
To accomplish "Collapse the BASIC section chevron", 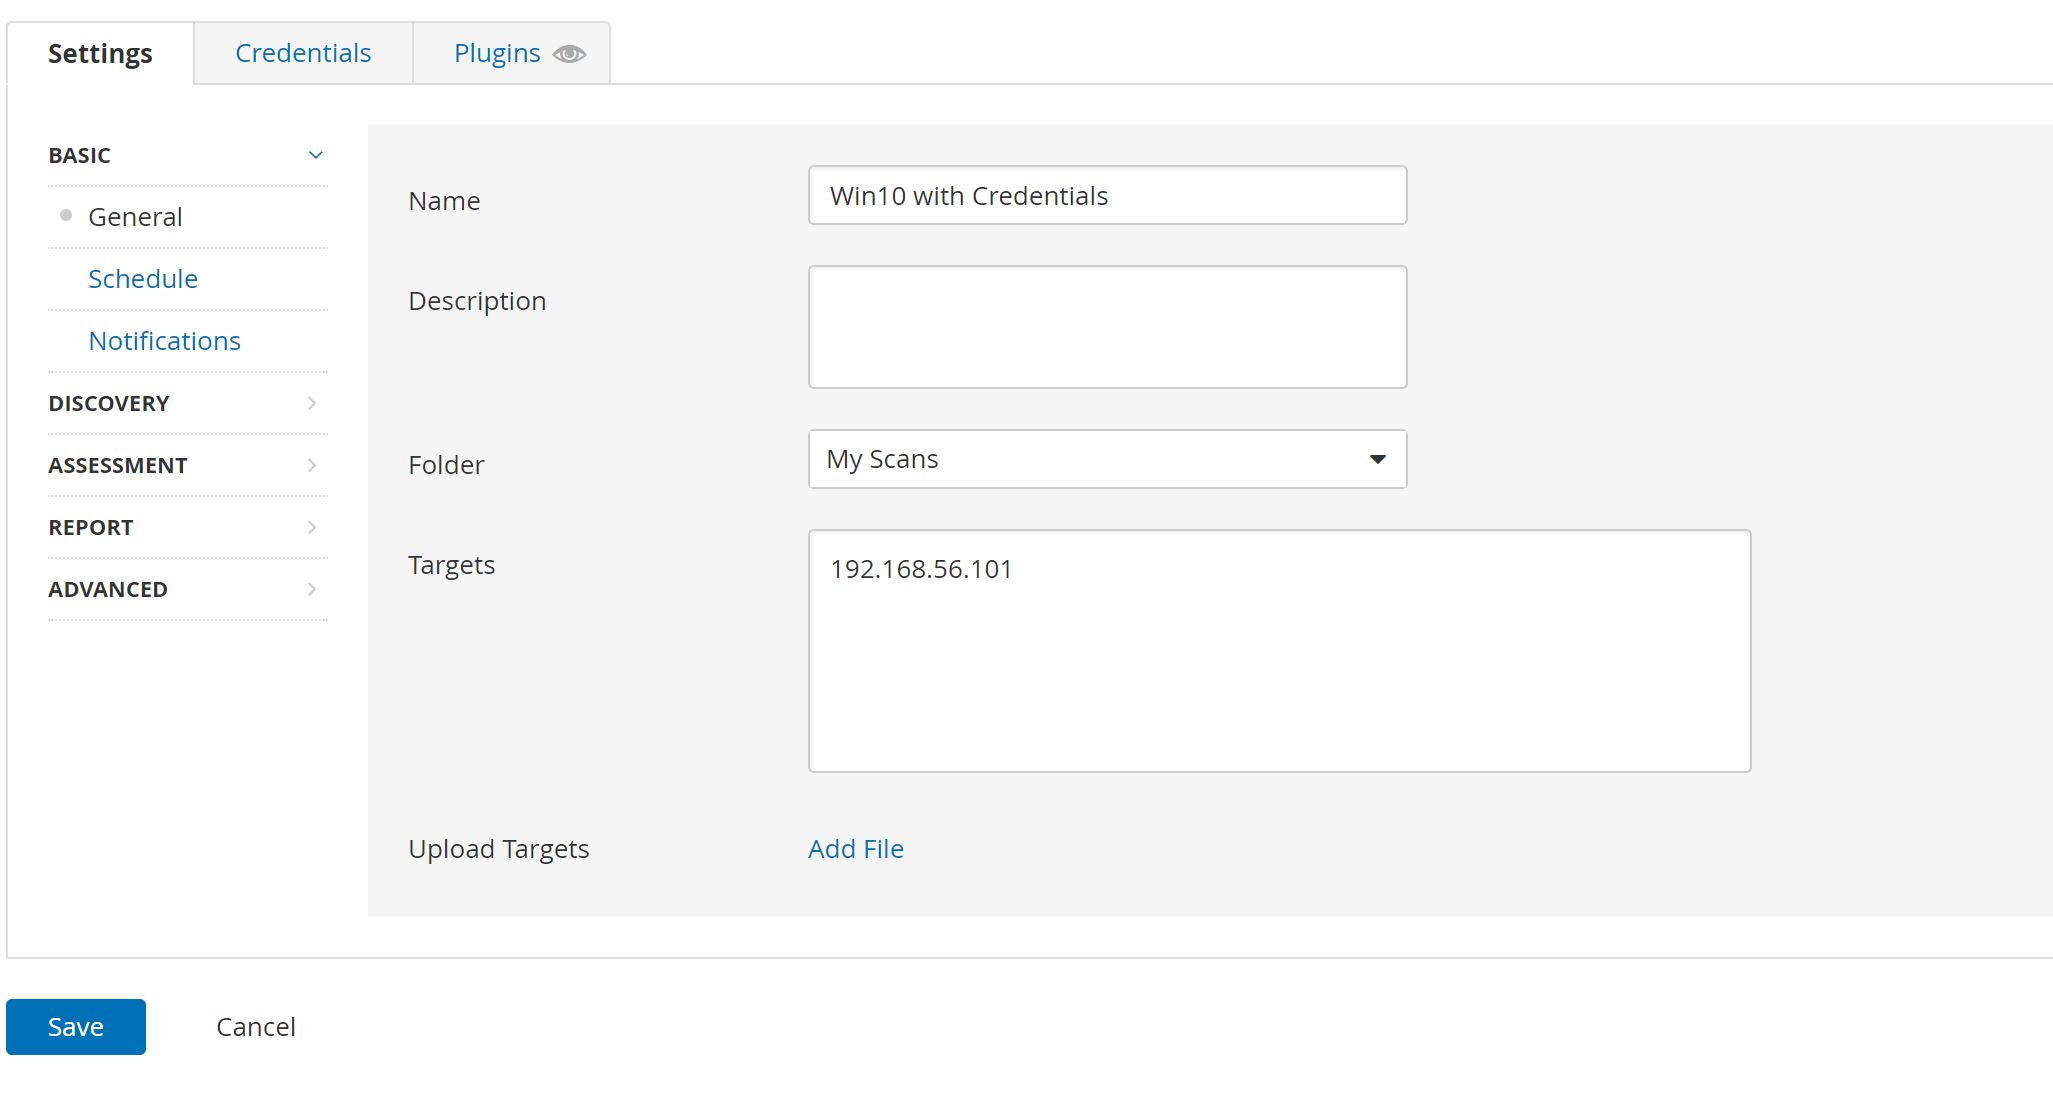I will coord(315,155).
